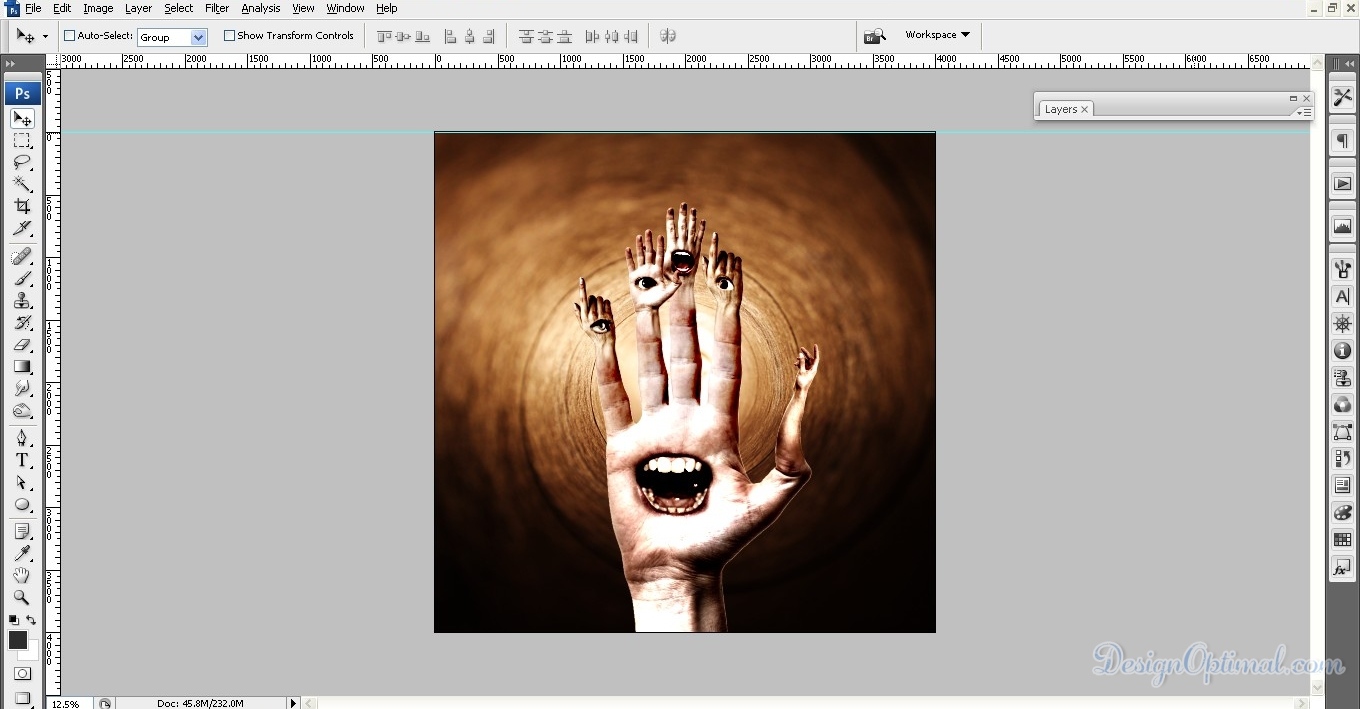Select the Healing Brush tool
This screenshot has width=1360, height=709.
22,257
